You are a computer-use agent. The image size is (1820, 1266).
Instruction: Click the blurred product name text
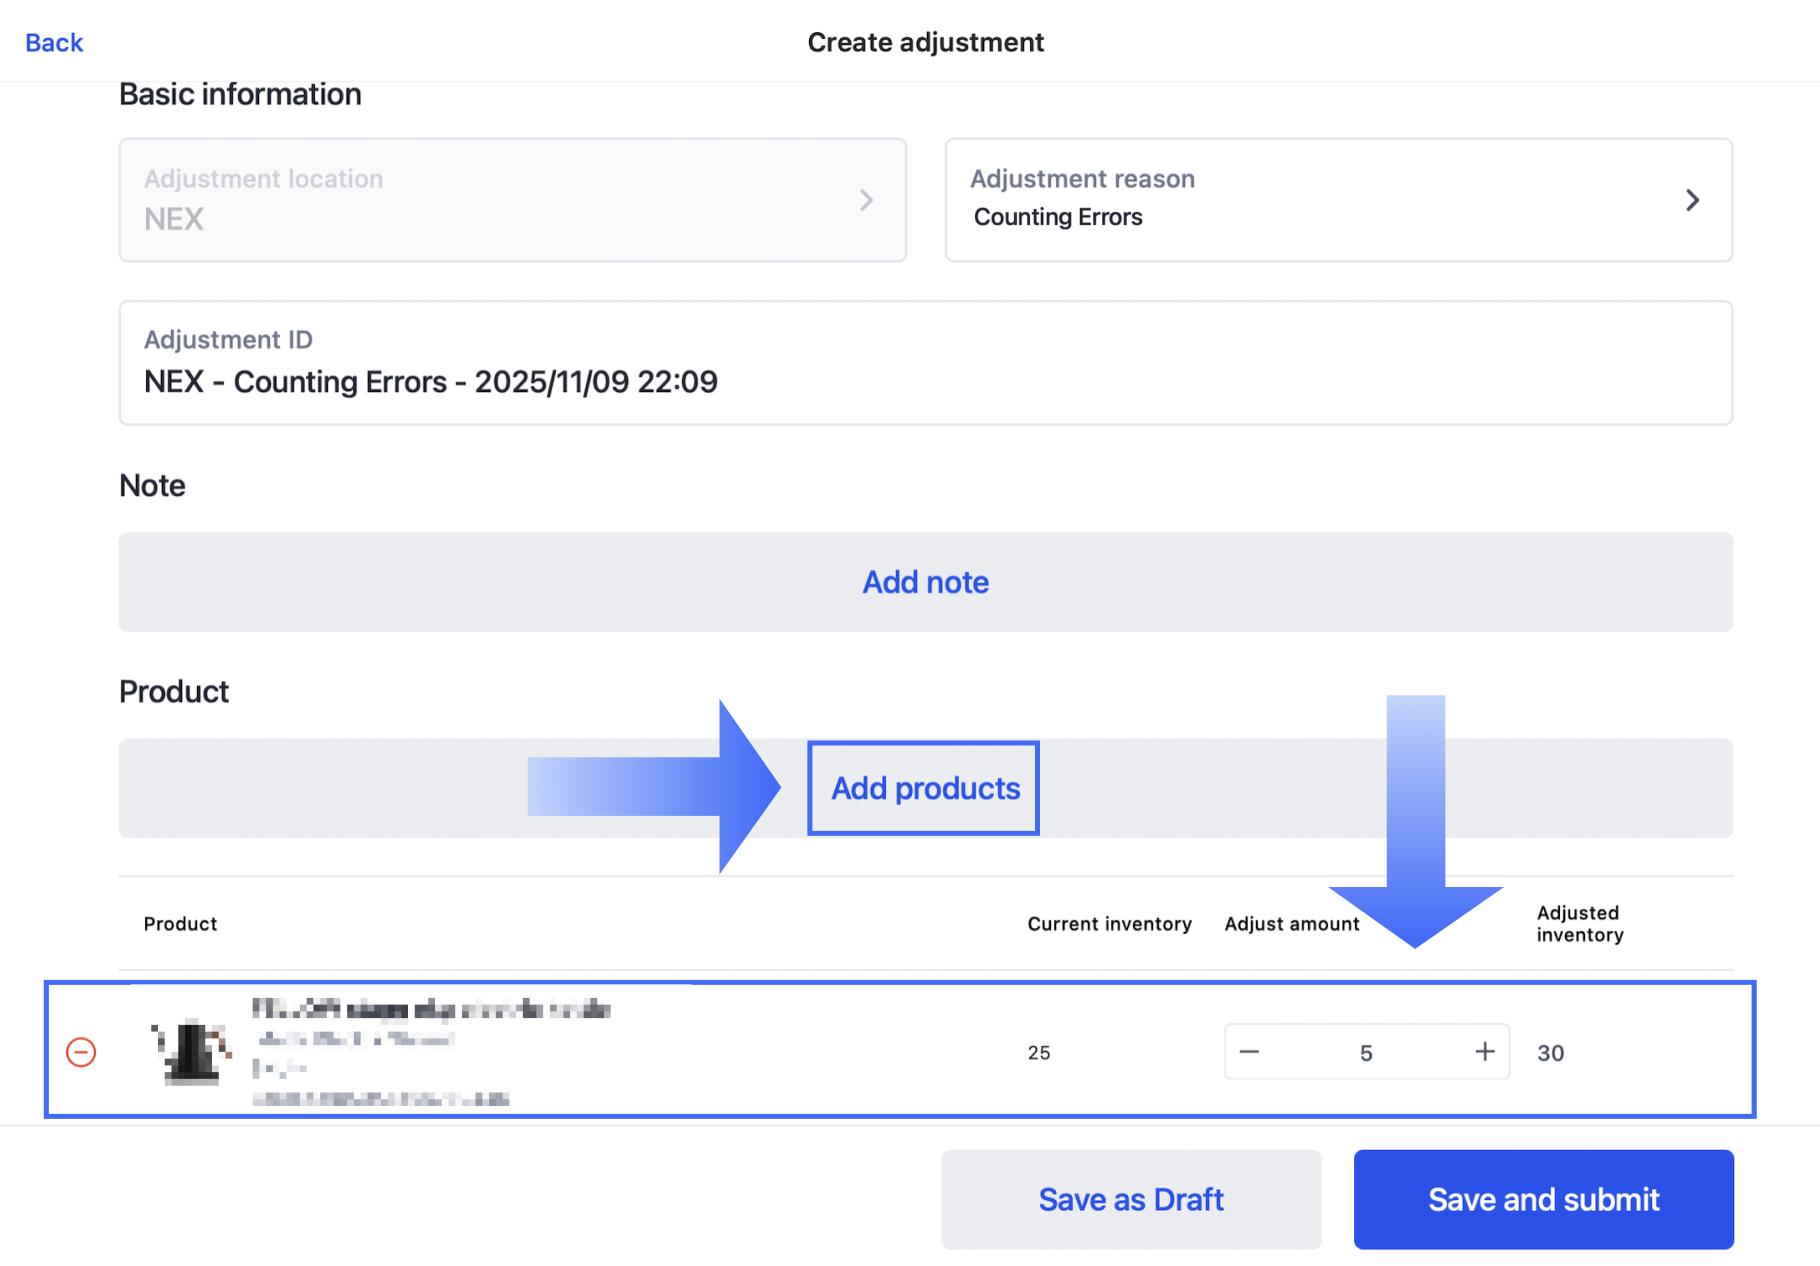click(x=431, y=1009)
